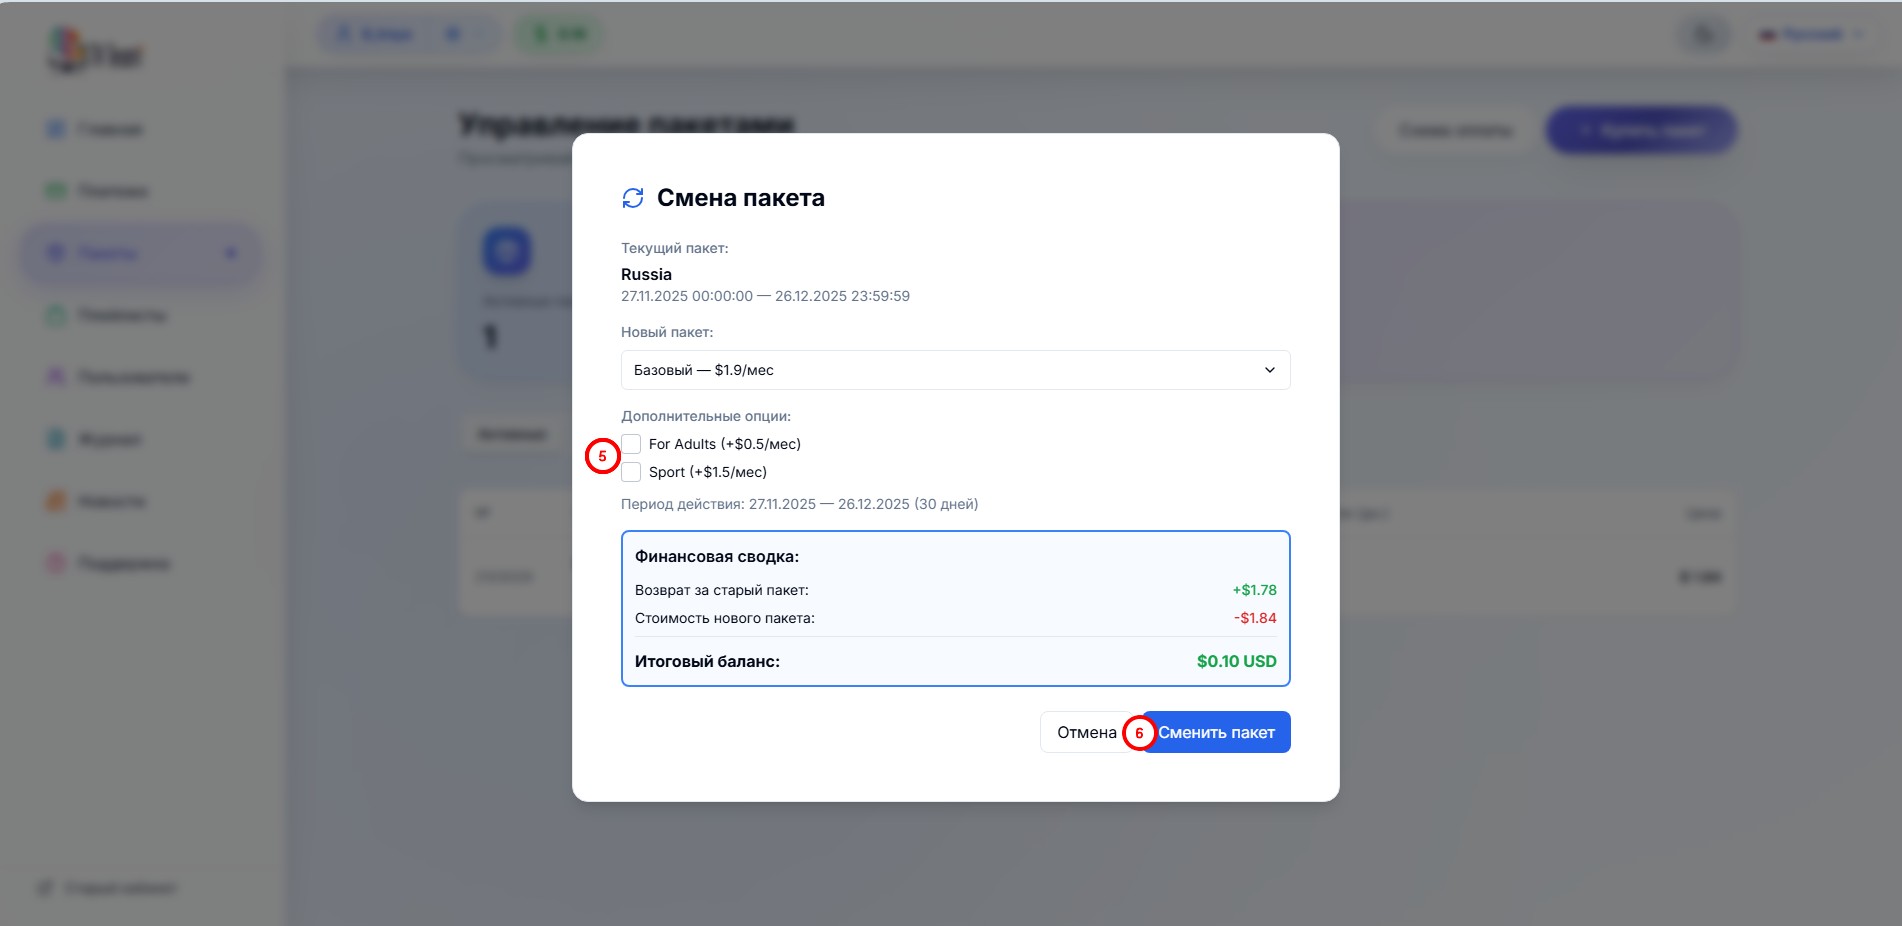Click the Старый кабинет link at bottom left
This screenshot has height=926, width=1902.
tap(120, 888)
